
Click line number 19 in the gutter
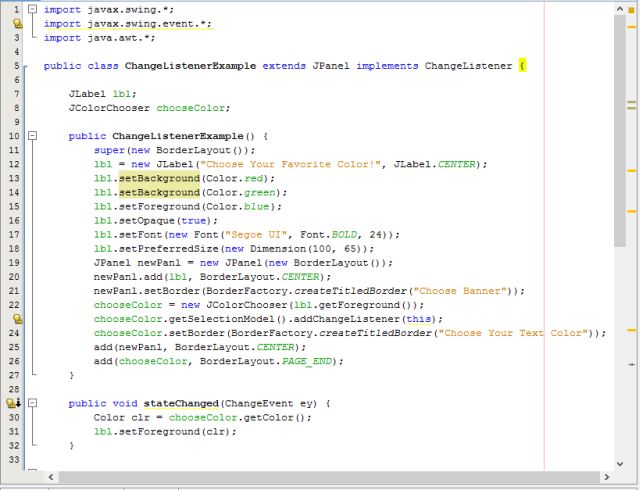pyautogui.click(x=14, y=263)
